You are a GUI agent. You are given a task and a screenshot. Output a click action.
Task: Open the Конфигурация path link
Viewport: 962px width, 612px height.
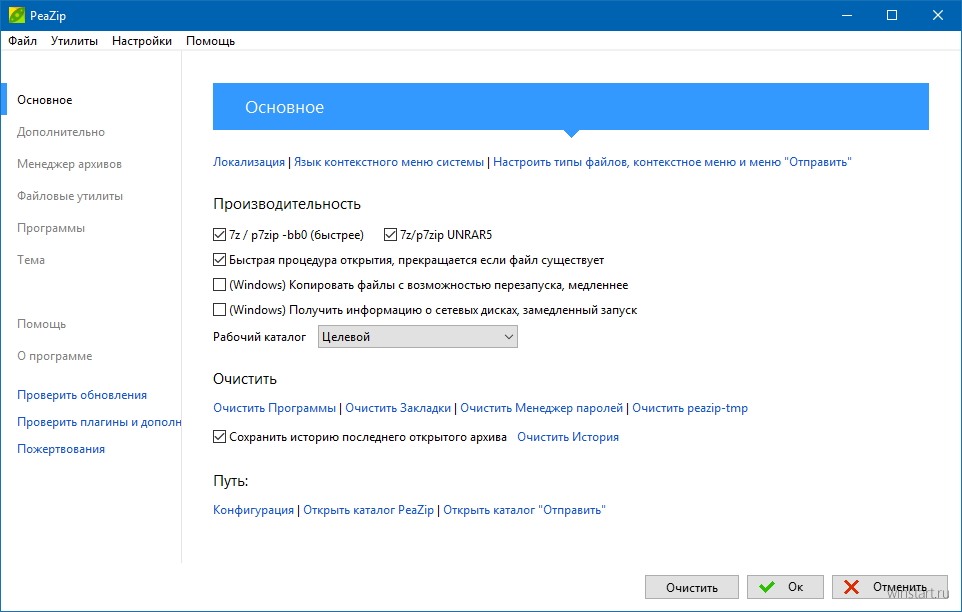tap(253, 510)
